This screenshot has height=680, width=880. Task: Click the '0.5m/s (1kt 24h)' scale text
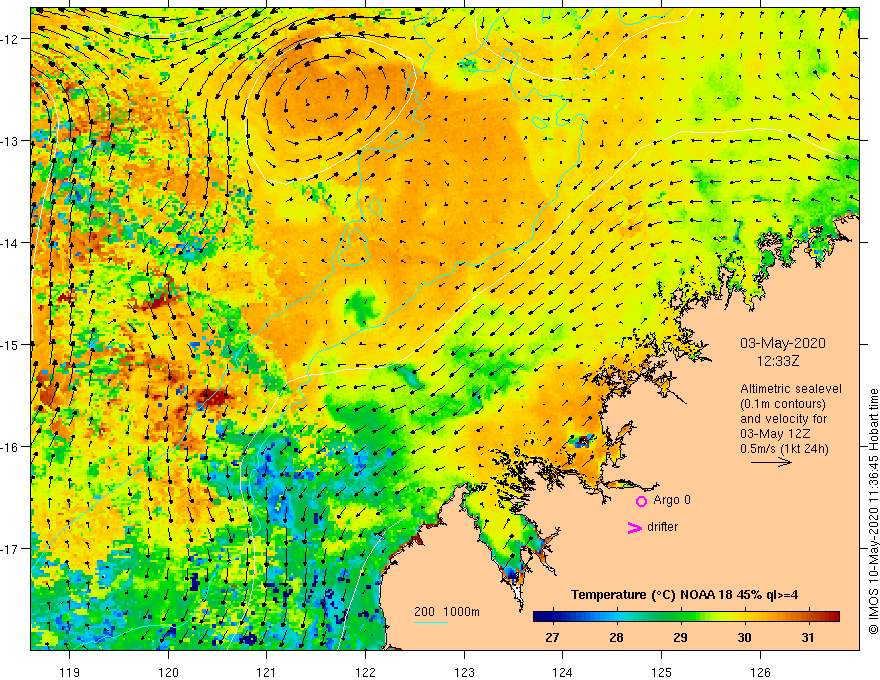point(784,449)
